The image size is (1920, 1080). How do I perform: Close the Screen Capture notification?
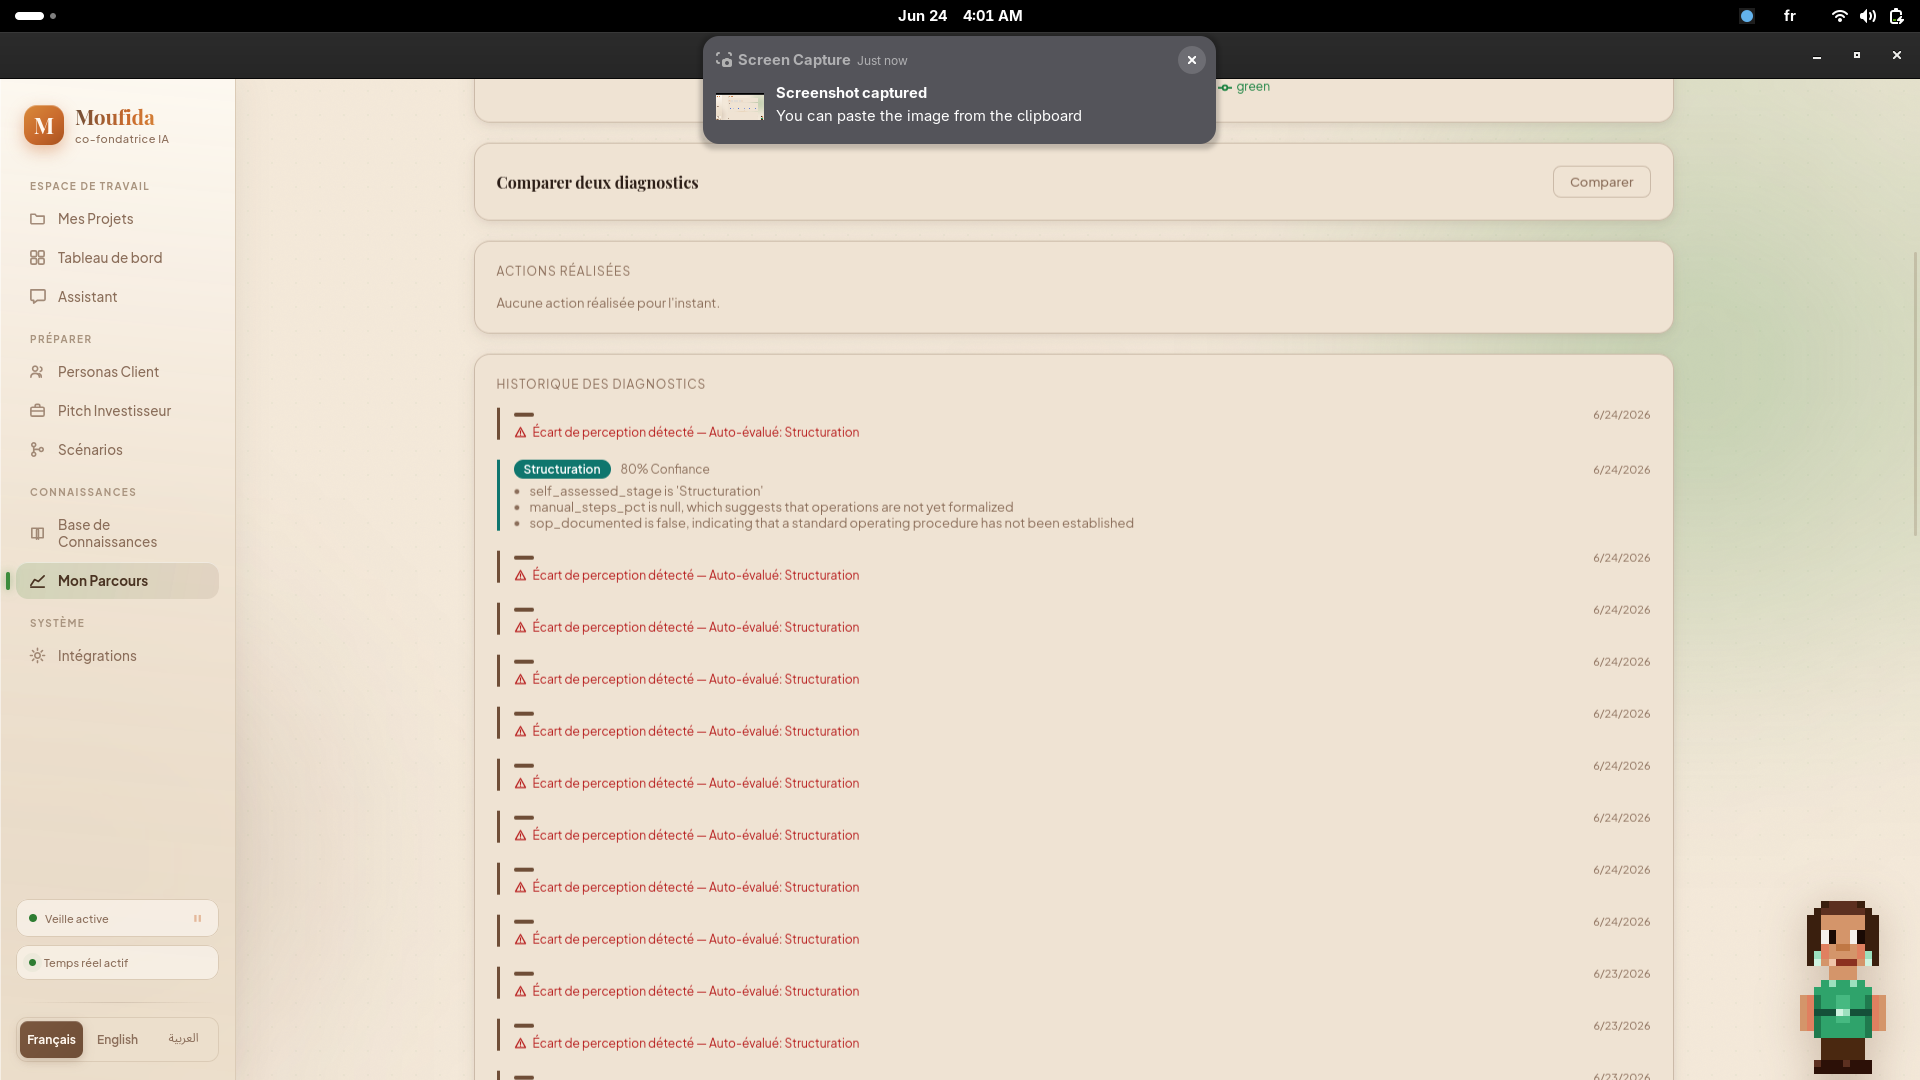pyautogui.click(x=1191, y=60)
